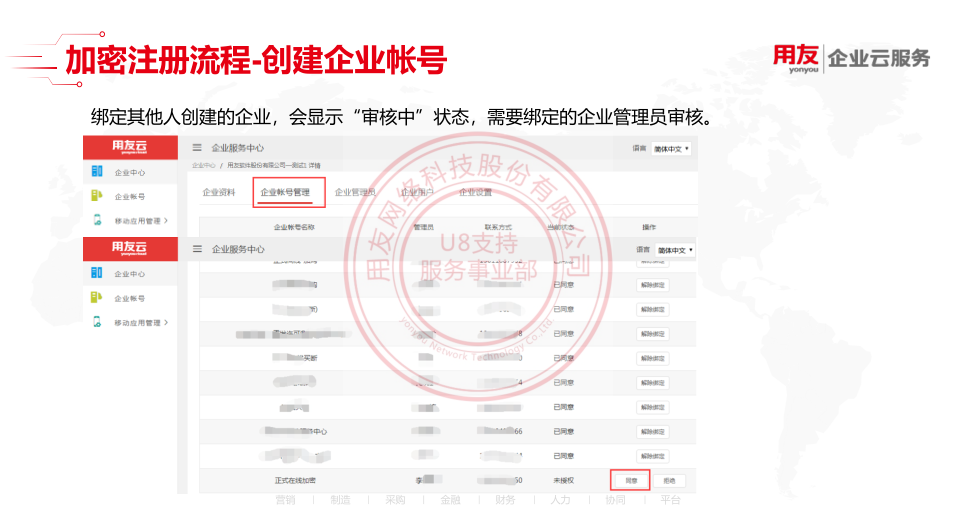Screen dimensions: 956x531
Task: Click 解除绑定 in the row ending 买断
Action: point(652,358)
